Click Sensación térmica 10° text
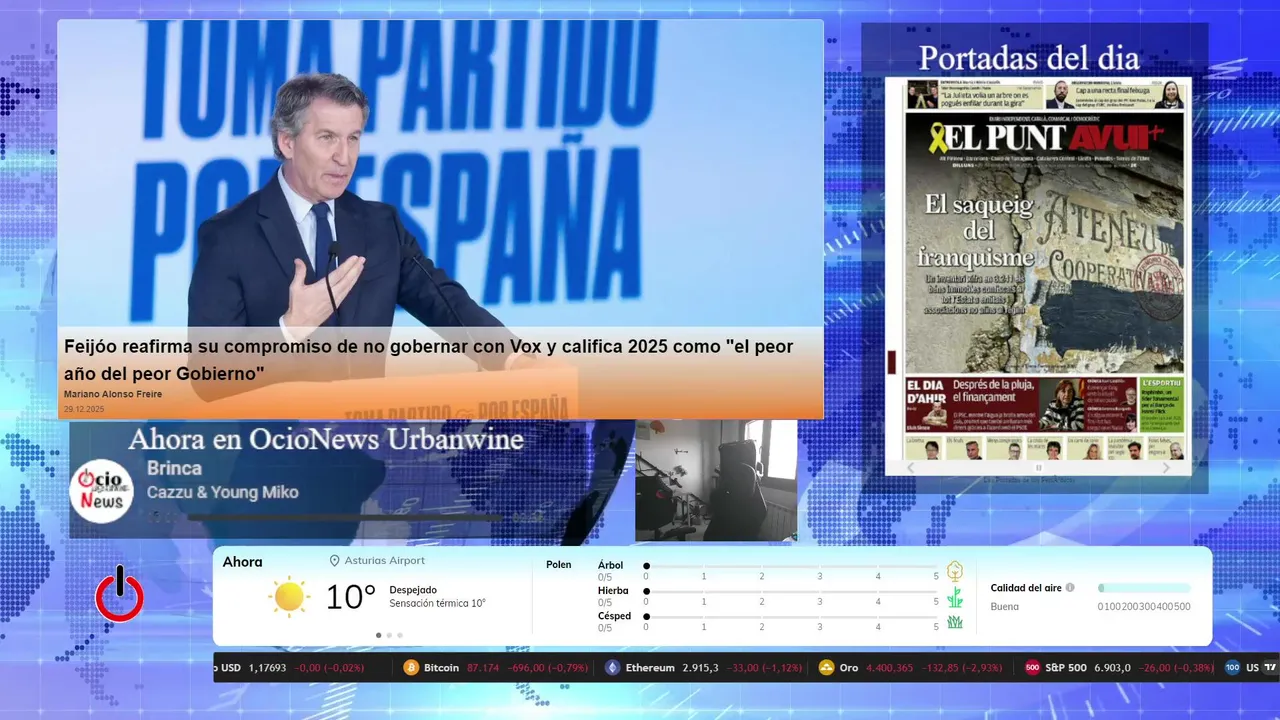1280x720 pixels. click(438, 603)
